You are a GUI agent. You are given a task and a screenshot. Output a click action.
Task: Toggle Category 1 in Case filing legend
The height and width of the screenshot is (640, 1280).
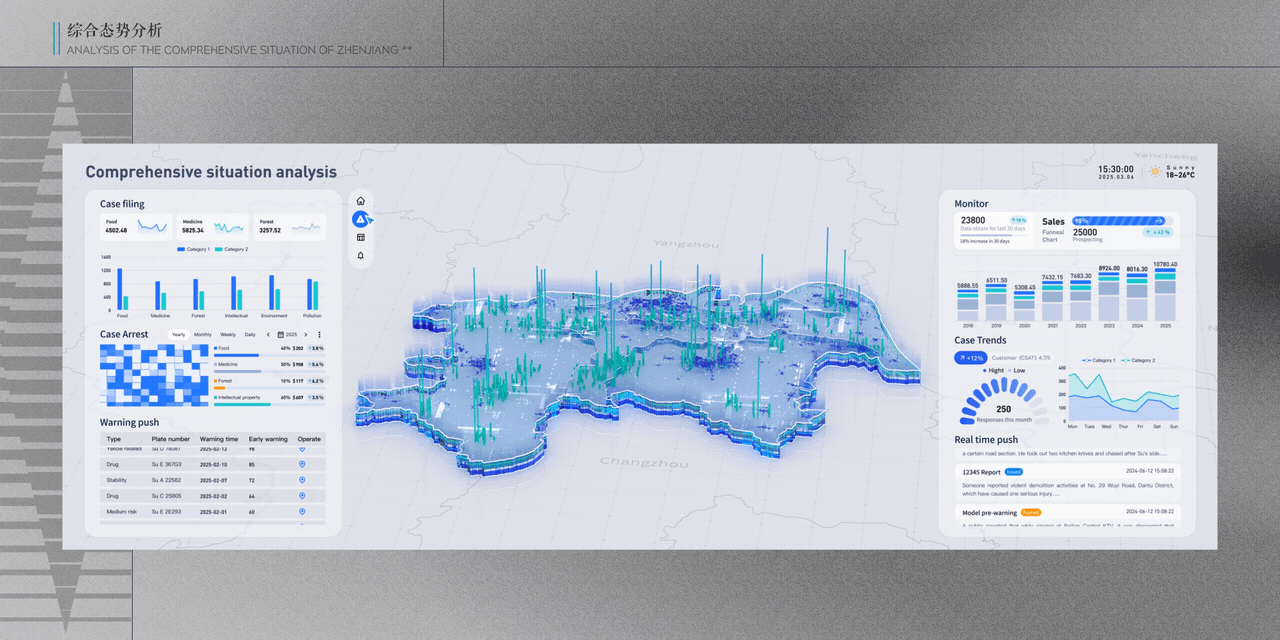(195, 249)
